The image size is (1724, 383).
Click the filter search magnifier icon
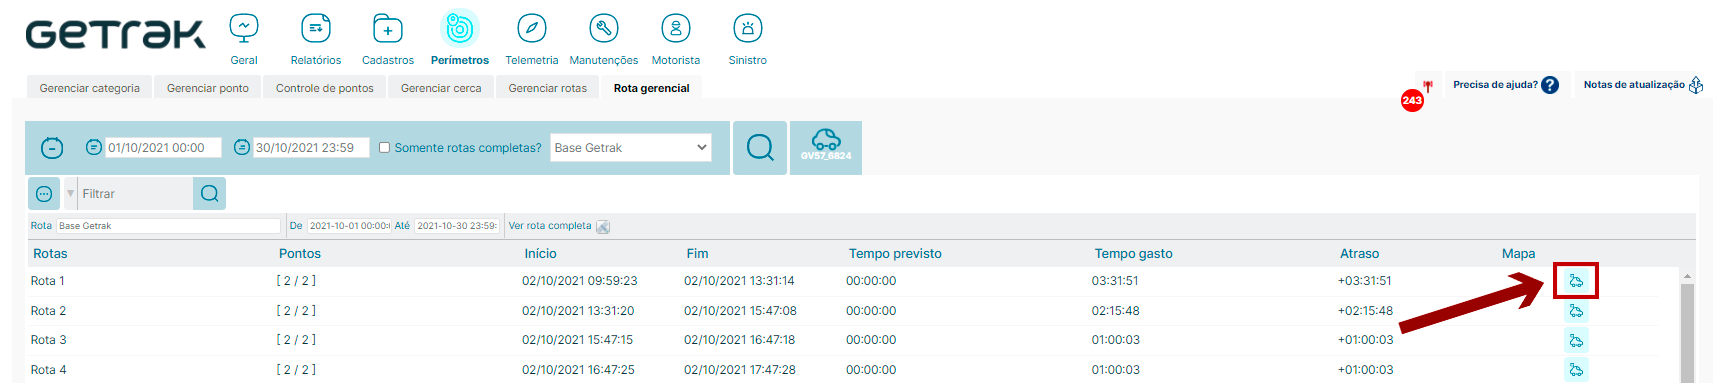coord(210,194)
